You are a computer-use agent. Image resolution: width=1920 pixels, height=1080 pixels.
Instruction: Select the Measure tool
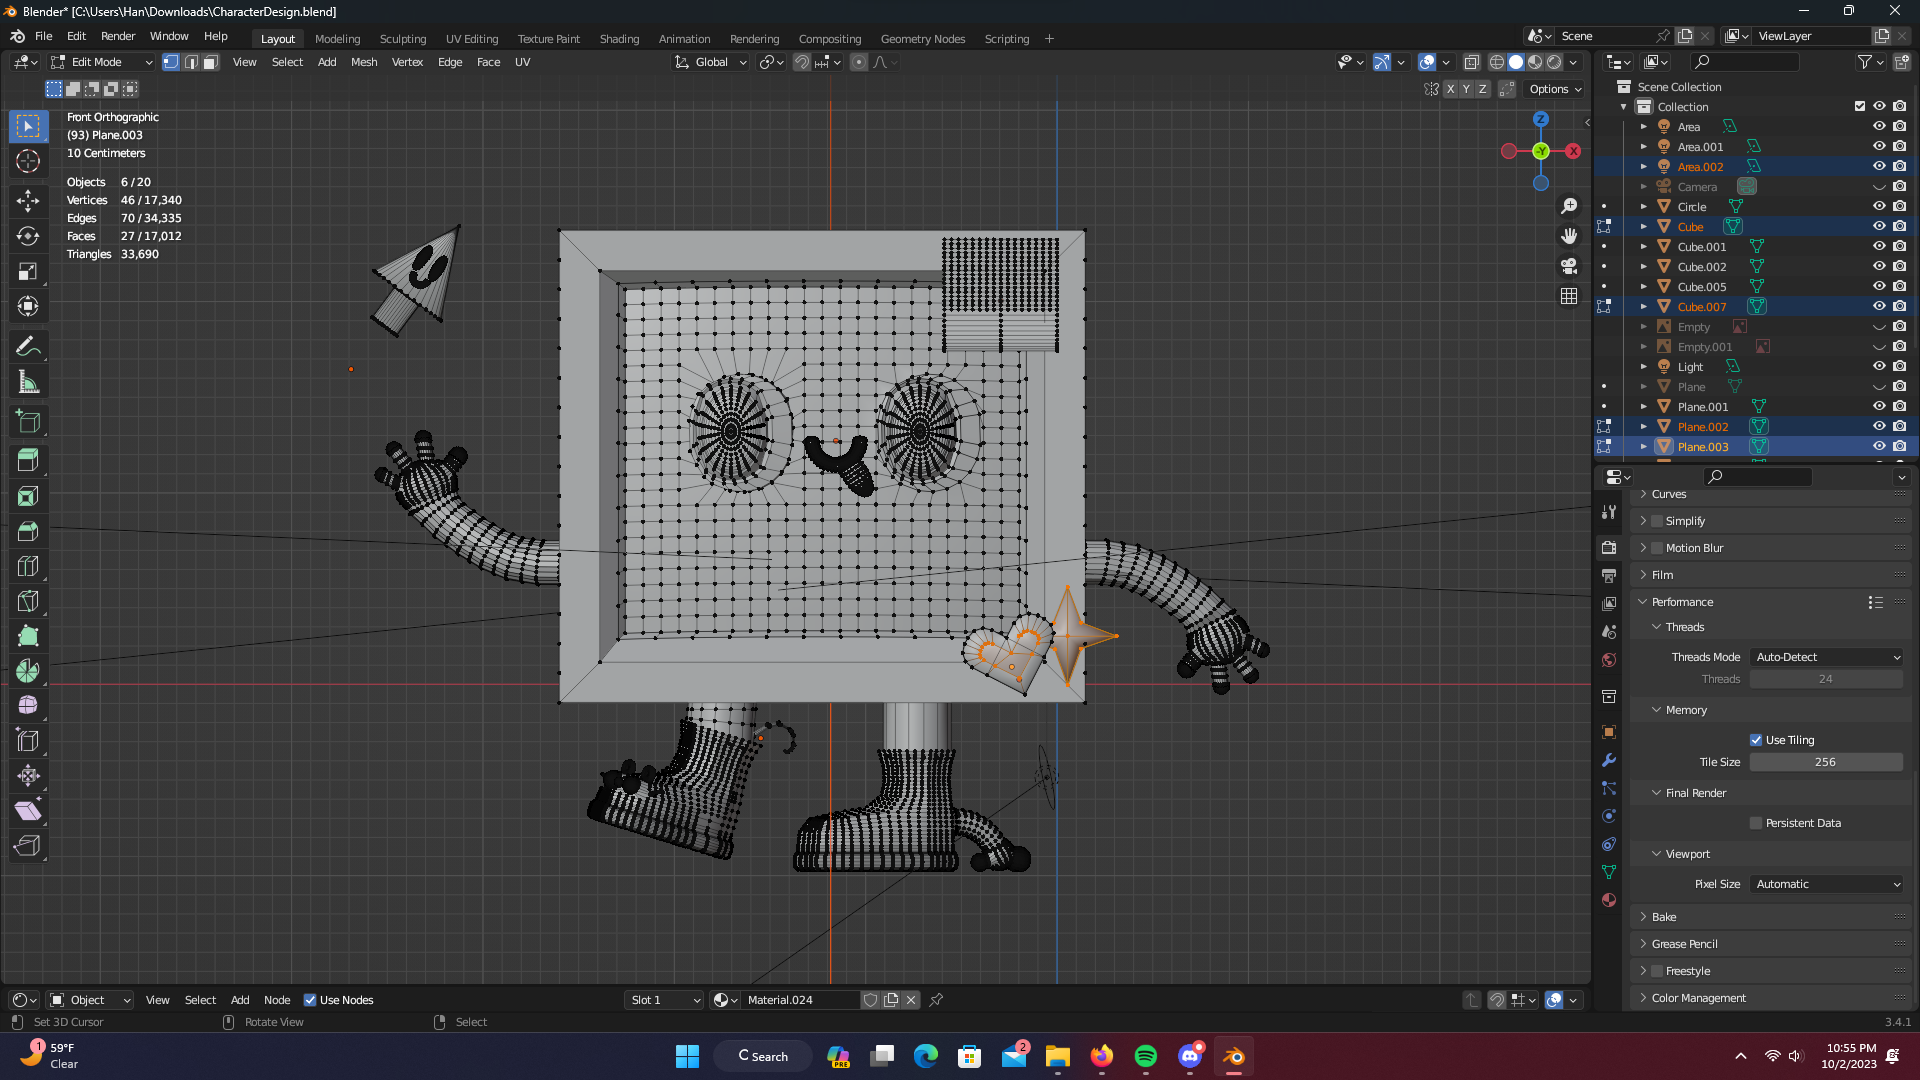28,382
